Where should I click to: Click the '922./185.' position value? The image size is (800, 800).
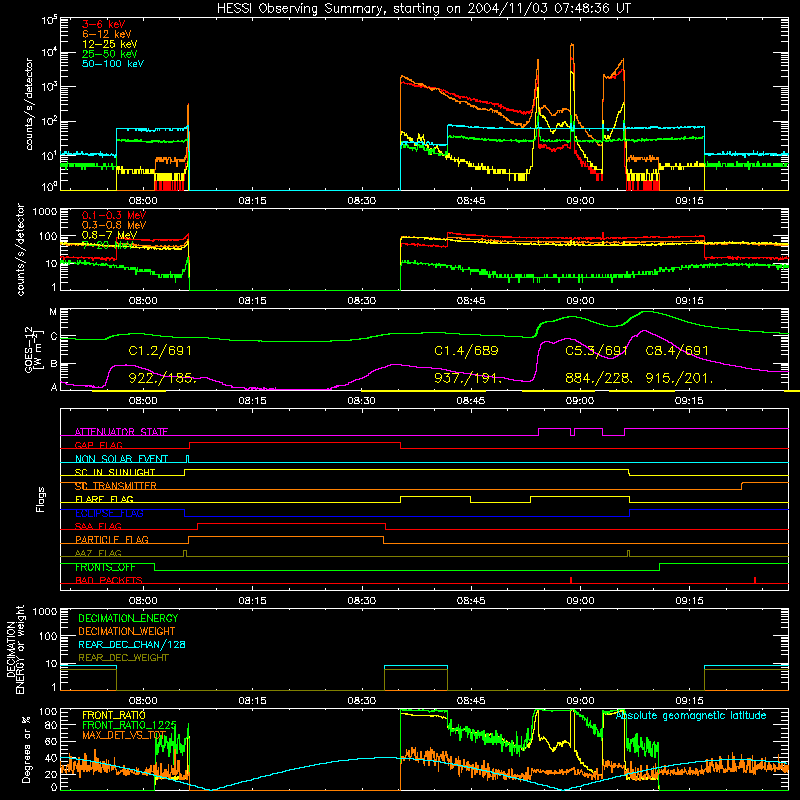click(162, 378)
